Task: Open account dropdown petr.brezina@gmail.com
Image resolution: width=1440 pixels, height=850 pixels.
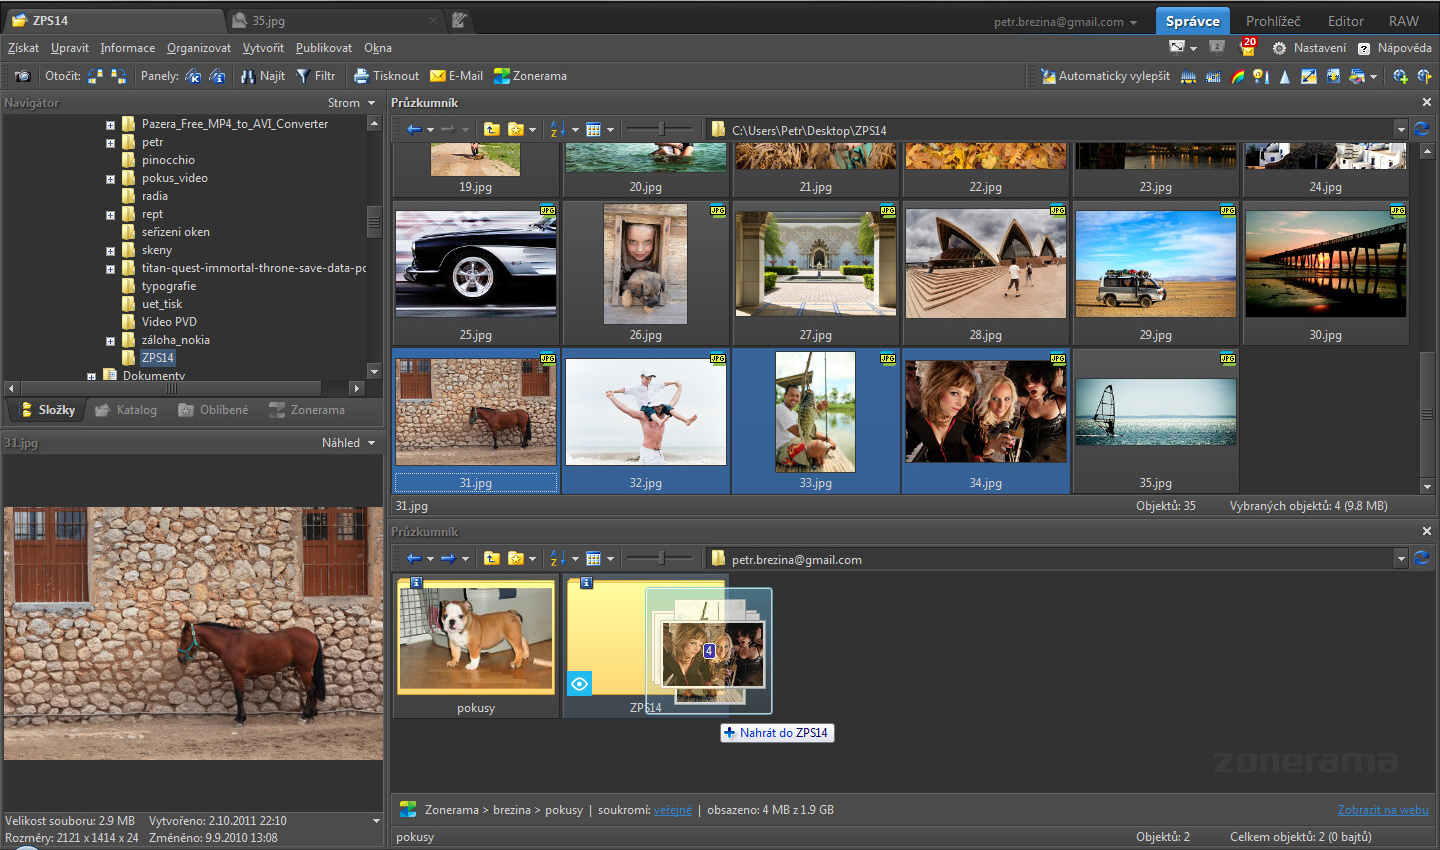Action: tap(1065, 22)
